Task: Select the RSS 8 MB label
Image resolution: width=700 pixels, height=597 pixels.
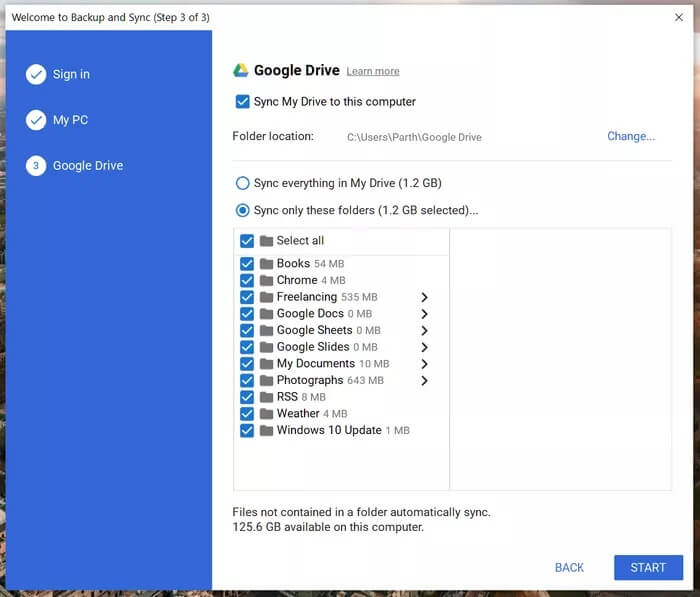Action: (301, 397)
